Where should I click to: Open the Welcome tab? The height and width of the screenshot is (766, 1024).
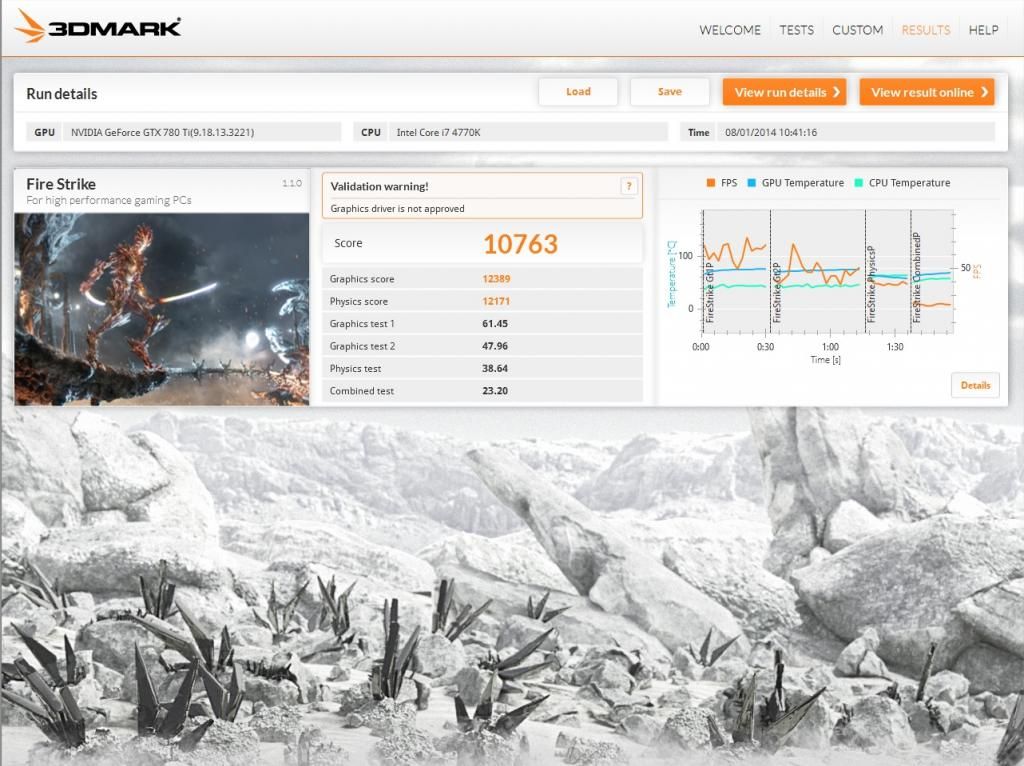pos(729,30)
